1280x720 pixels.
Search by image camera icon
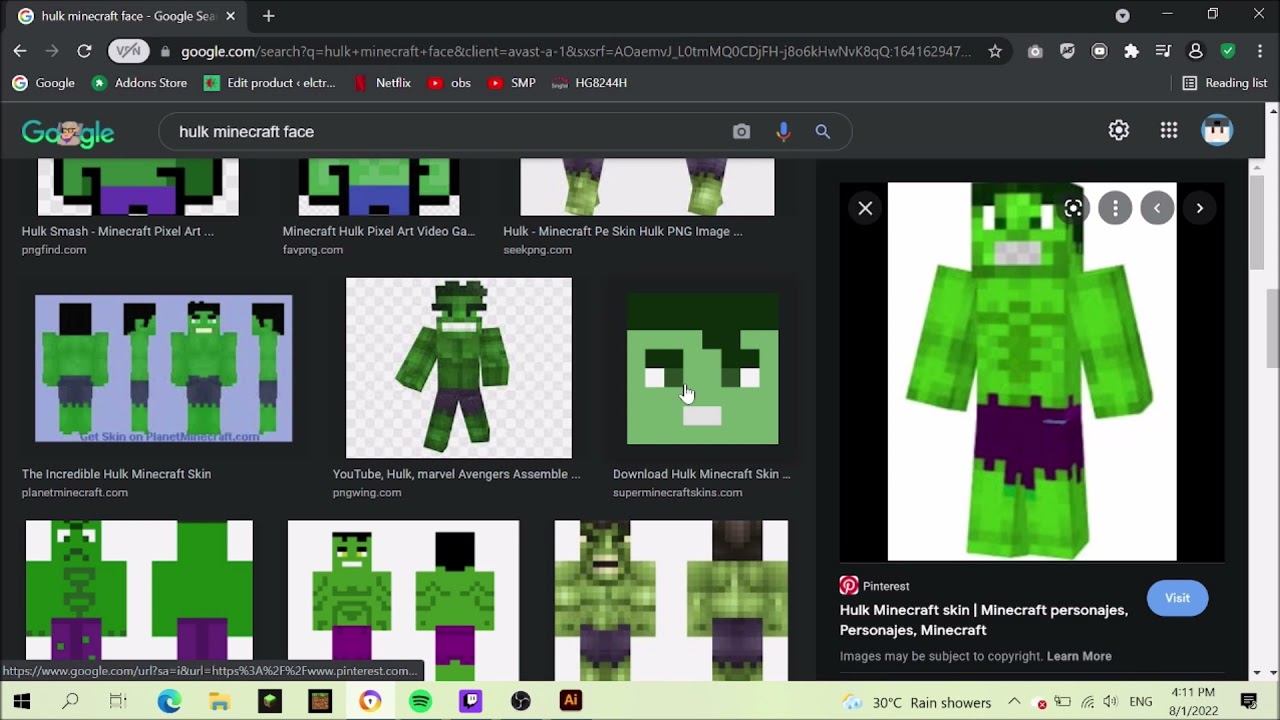741,132
